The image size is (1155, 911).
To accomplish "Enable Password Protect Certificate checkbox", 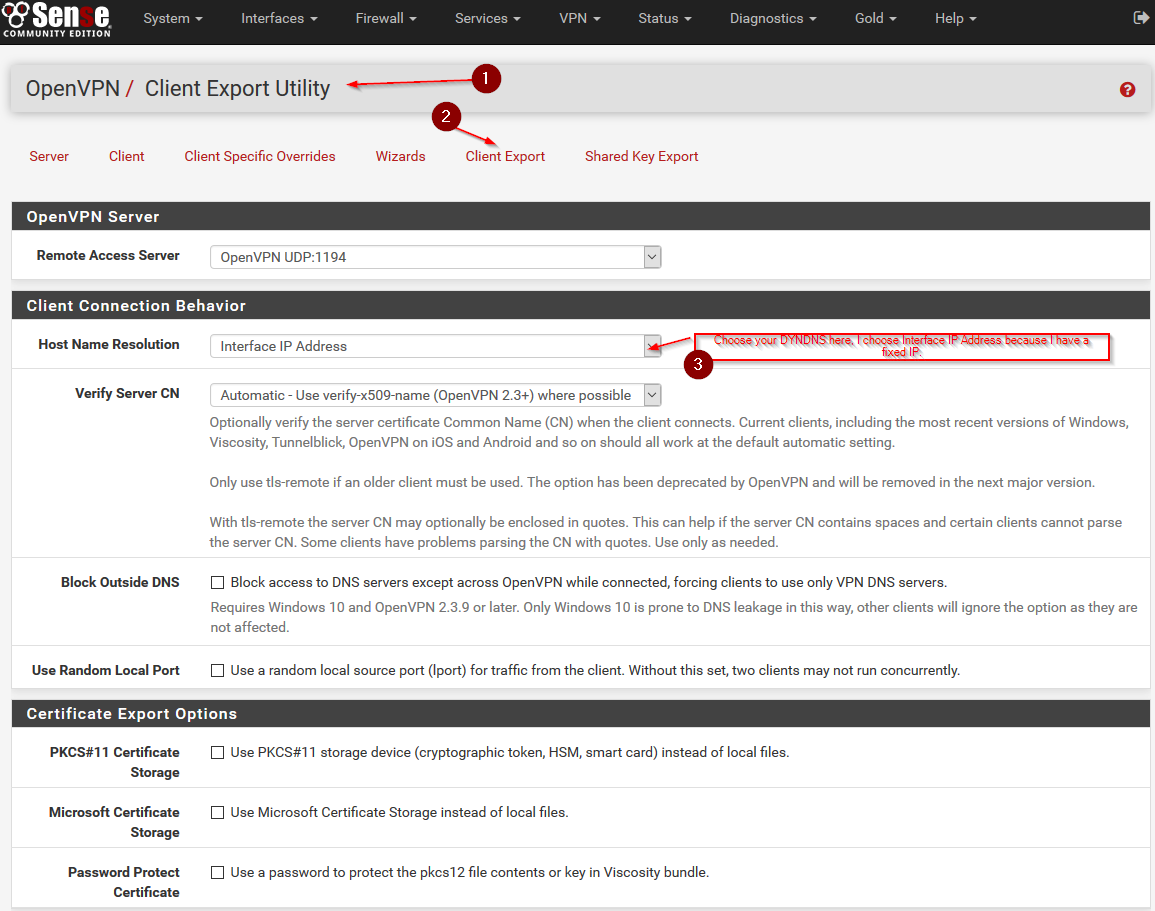I will coord(217,872).
